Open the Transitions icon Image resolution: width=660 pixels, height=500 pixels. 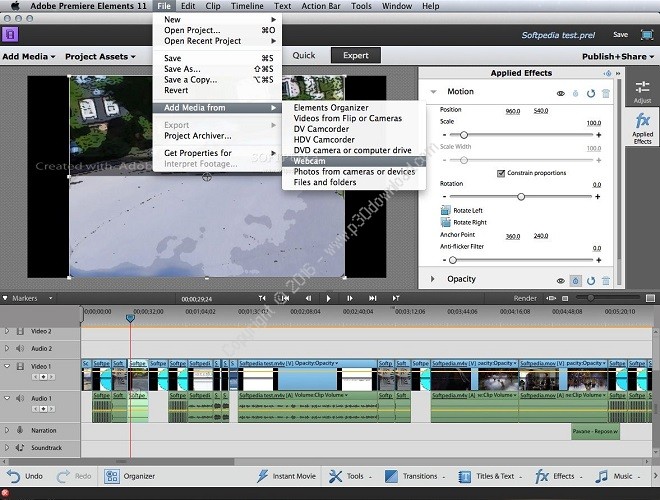[391, 476]
